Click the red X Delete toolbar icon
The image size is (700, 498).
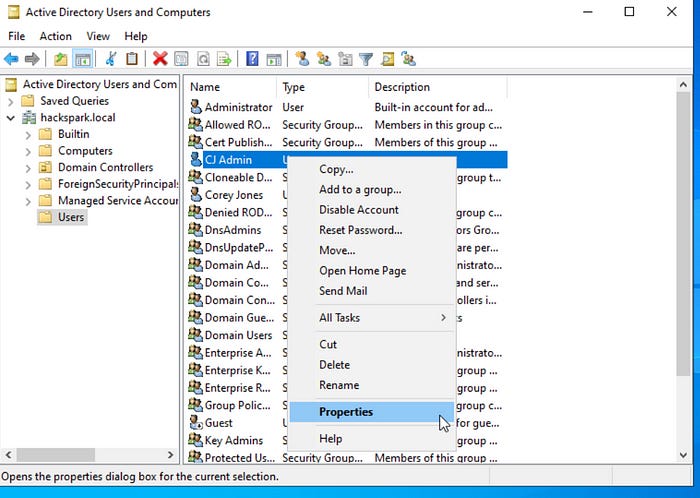point(160,59)
